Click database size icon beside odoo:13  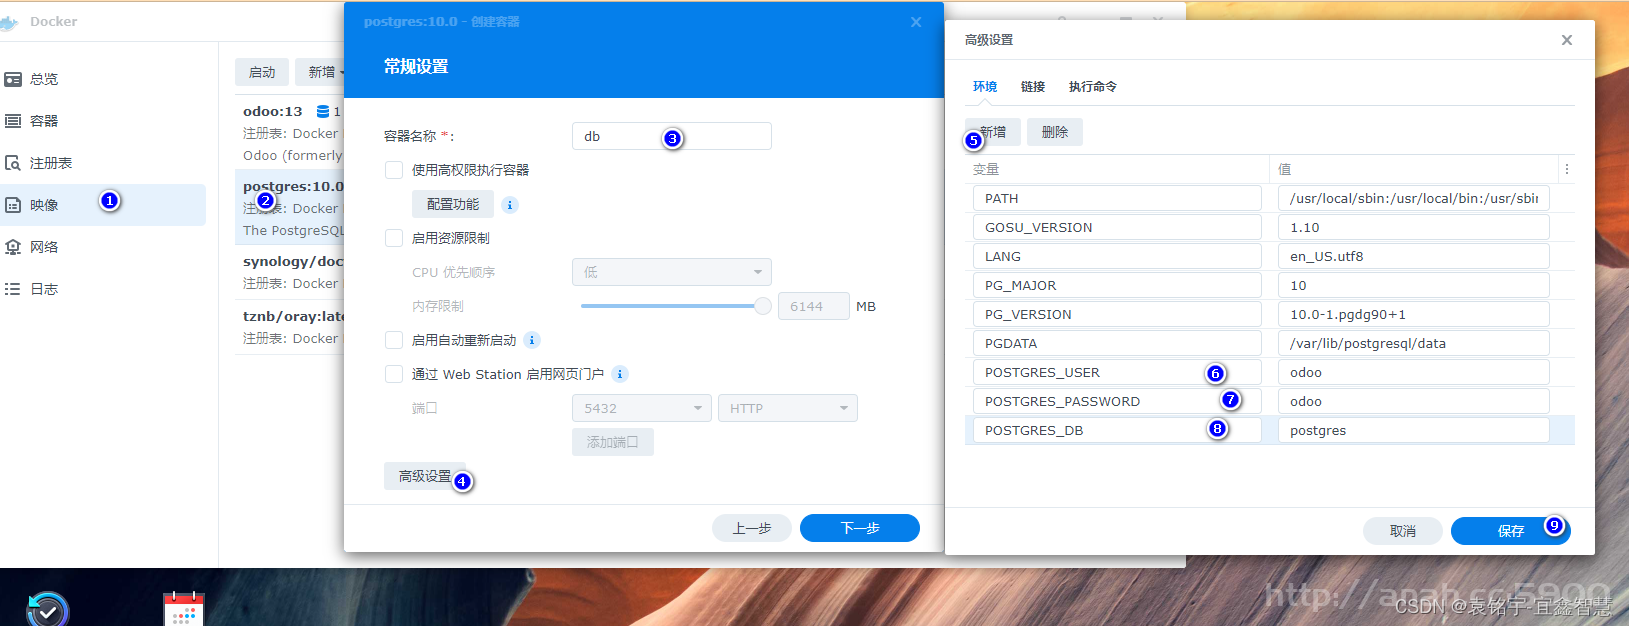(323, 111)
